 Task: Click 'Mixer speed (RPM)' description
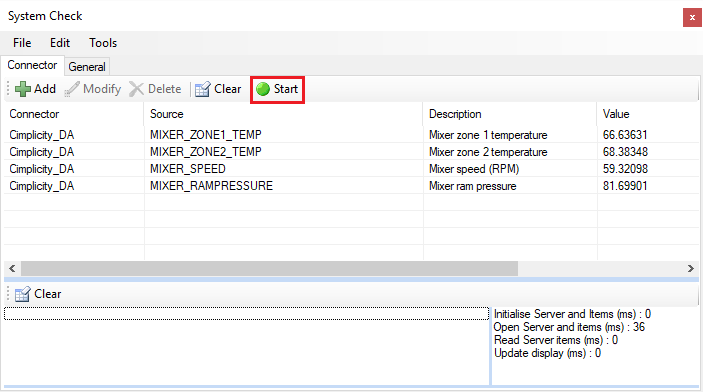474,169
